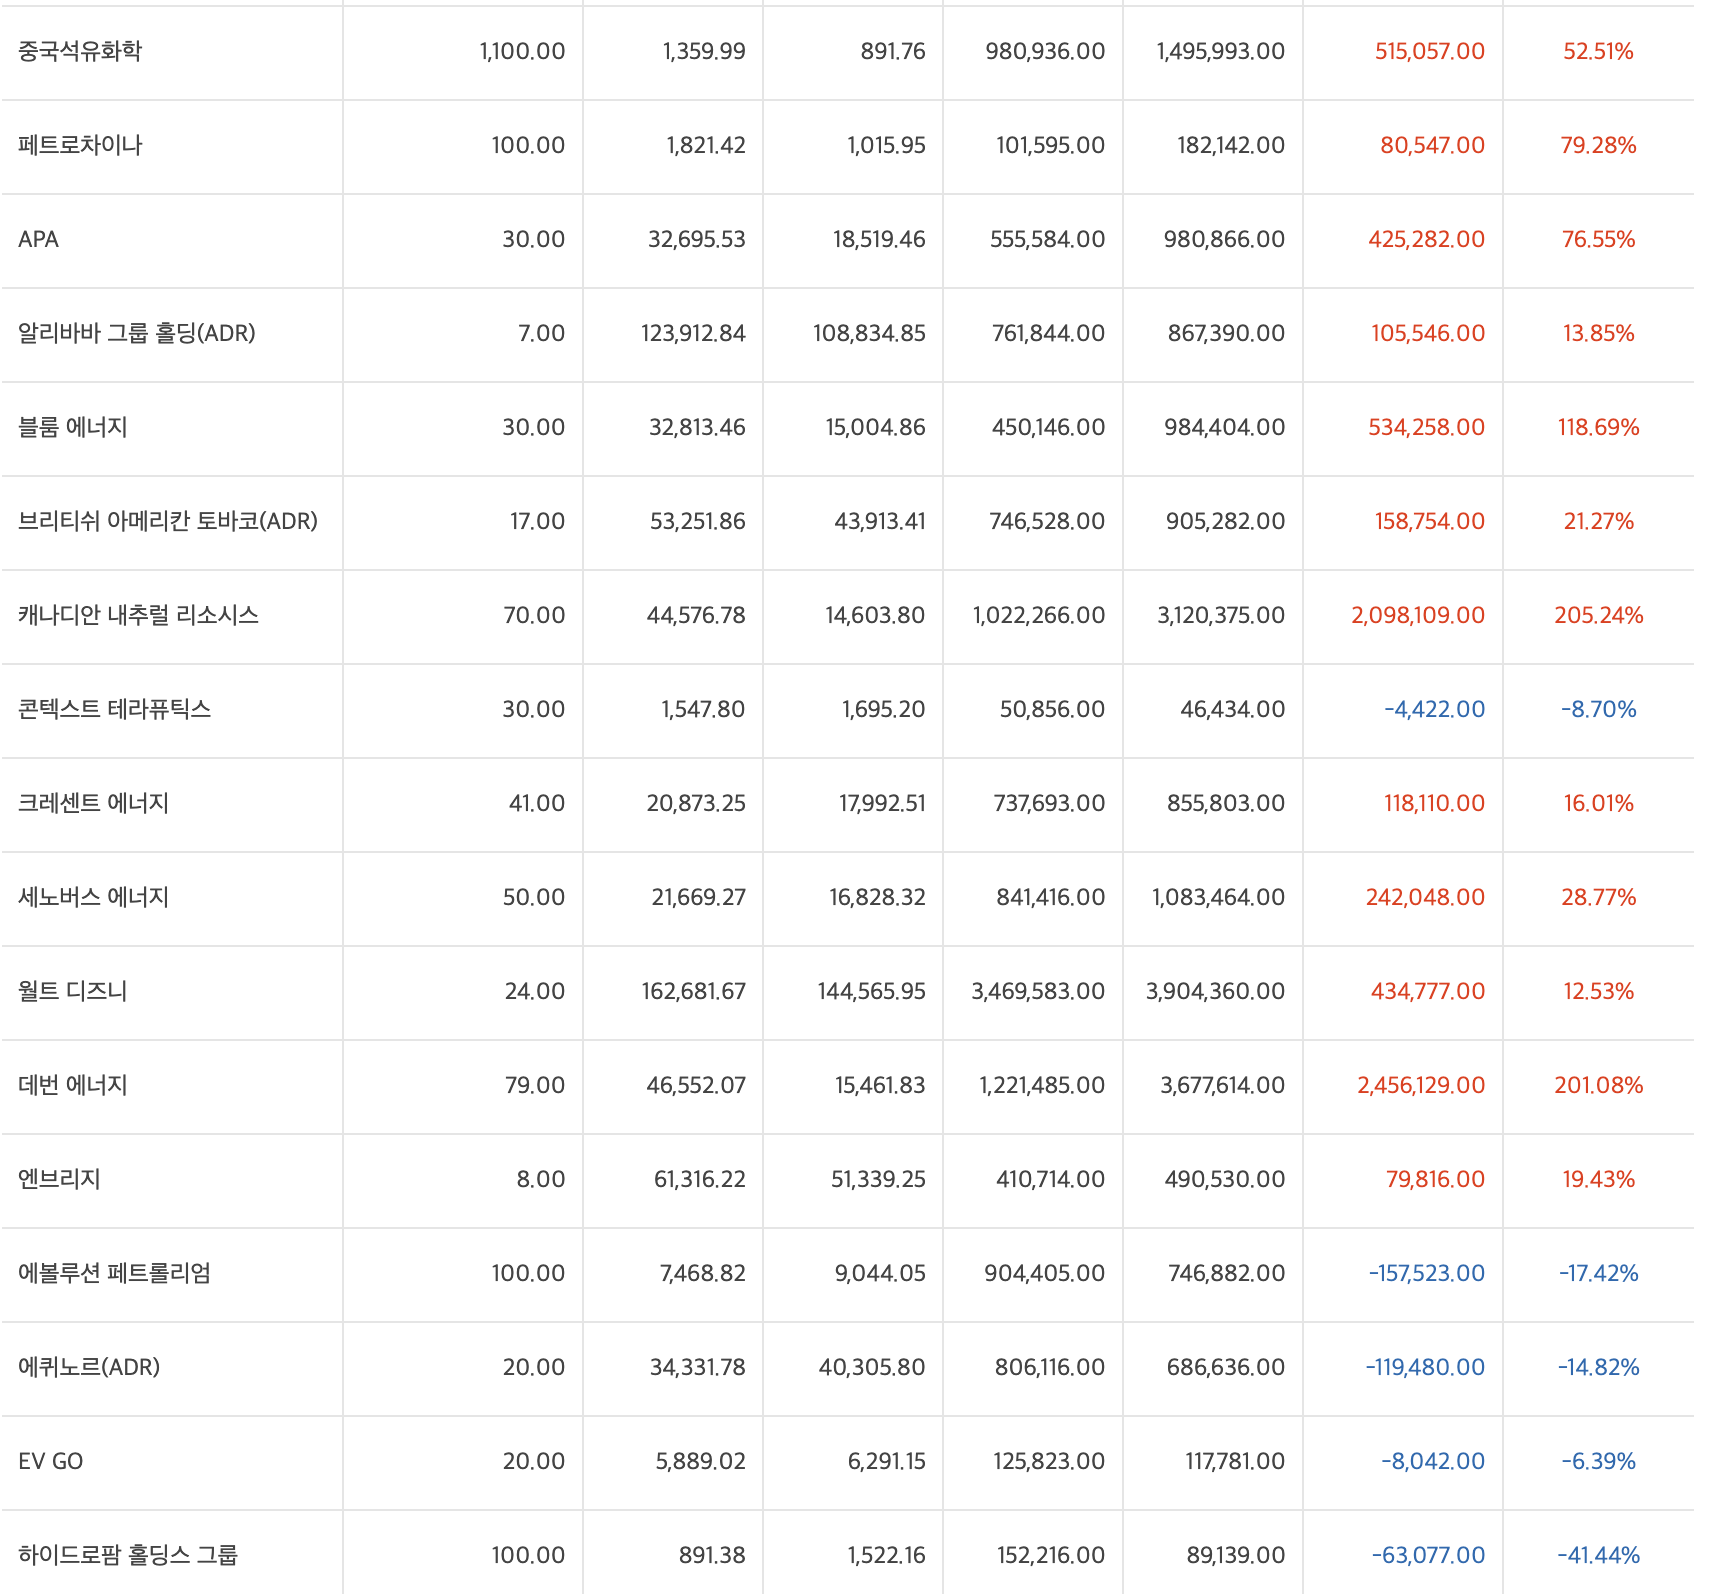Select the -6.39% return cell
1716x1594 pixels.
pos(1598,1461)
